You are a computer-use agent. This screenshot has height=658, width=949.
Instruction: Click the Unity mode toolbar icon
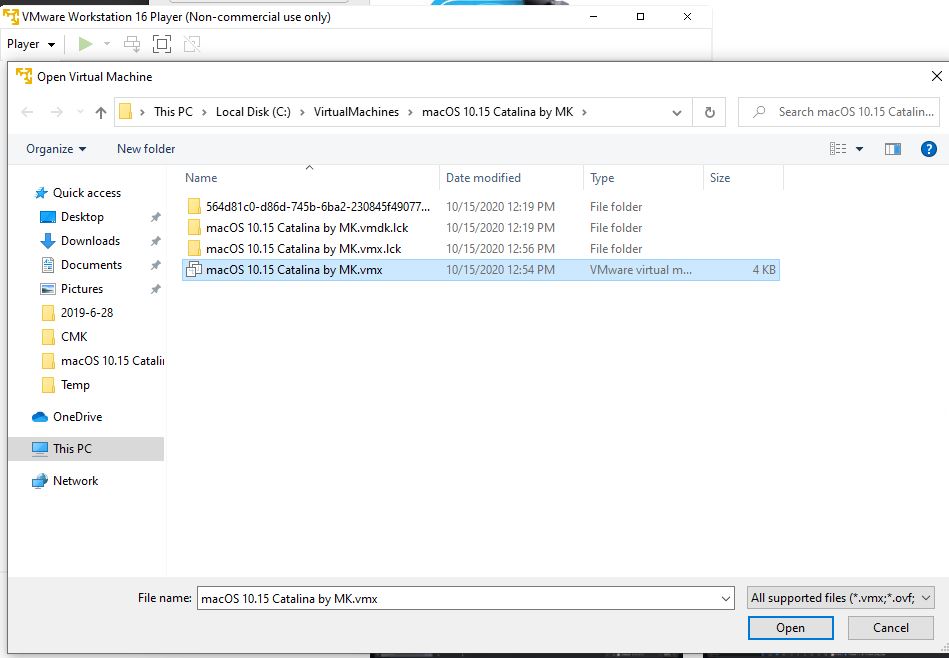(192, 44)
